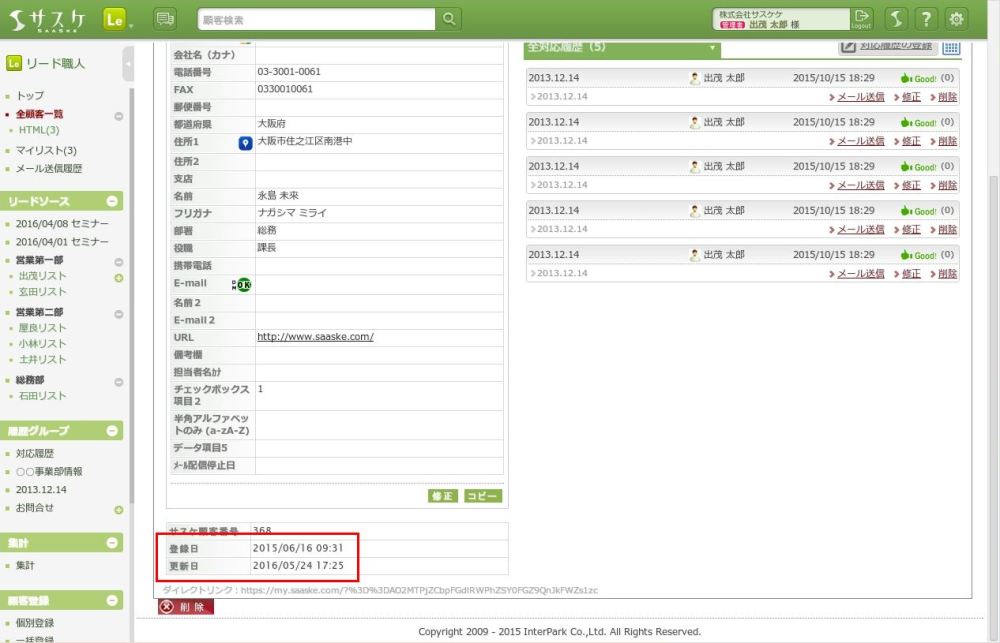1000x643 pixels.
Task: Focus the 顧客検索 search field
Action: pyautogui.click(x=315, y=19)
